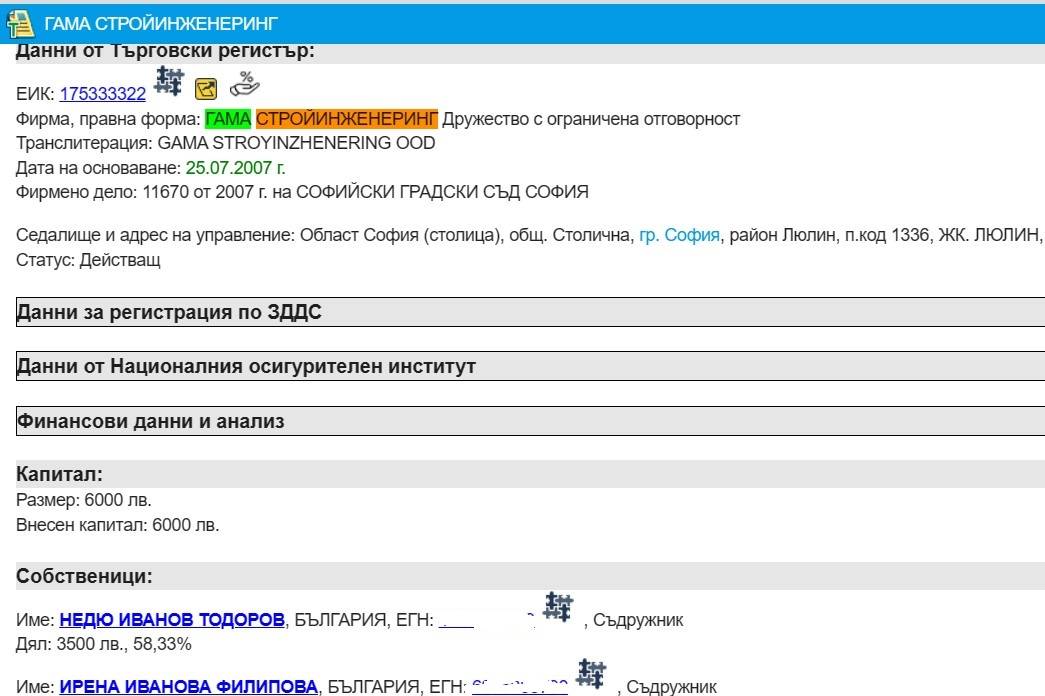Open the EIK link 175333322
The width and height of the screenshot is (1045, 696).
coord(102,94)
